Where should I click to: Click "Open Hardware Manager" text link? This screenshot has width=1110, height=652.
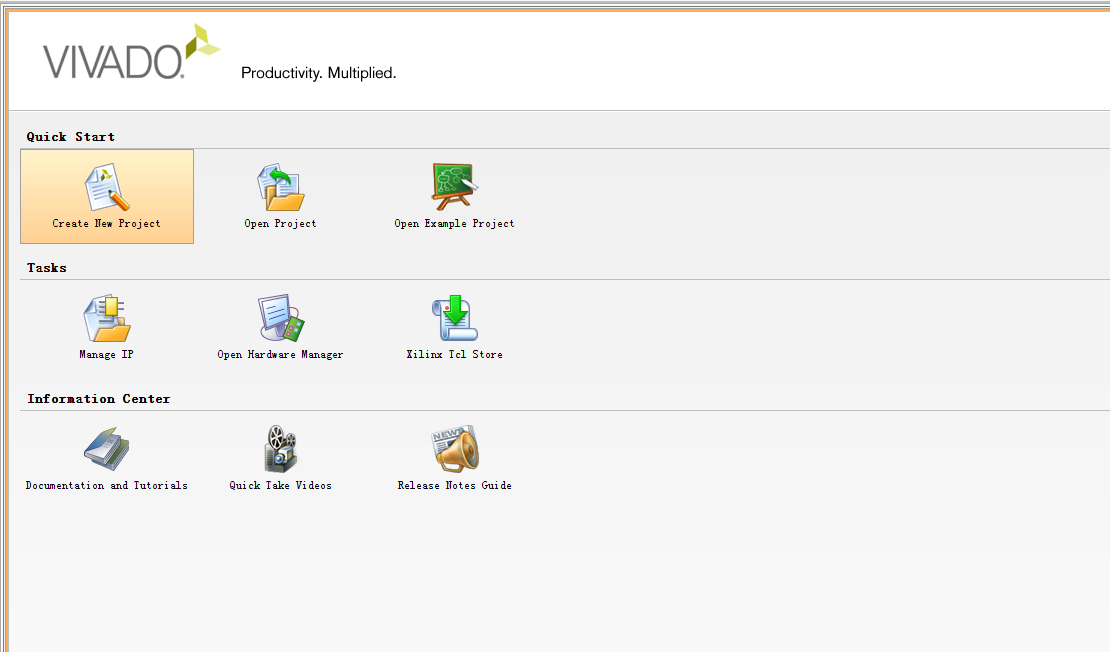(x=280, y=355)
